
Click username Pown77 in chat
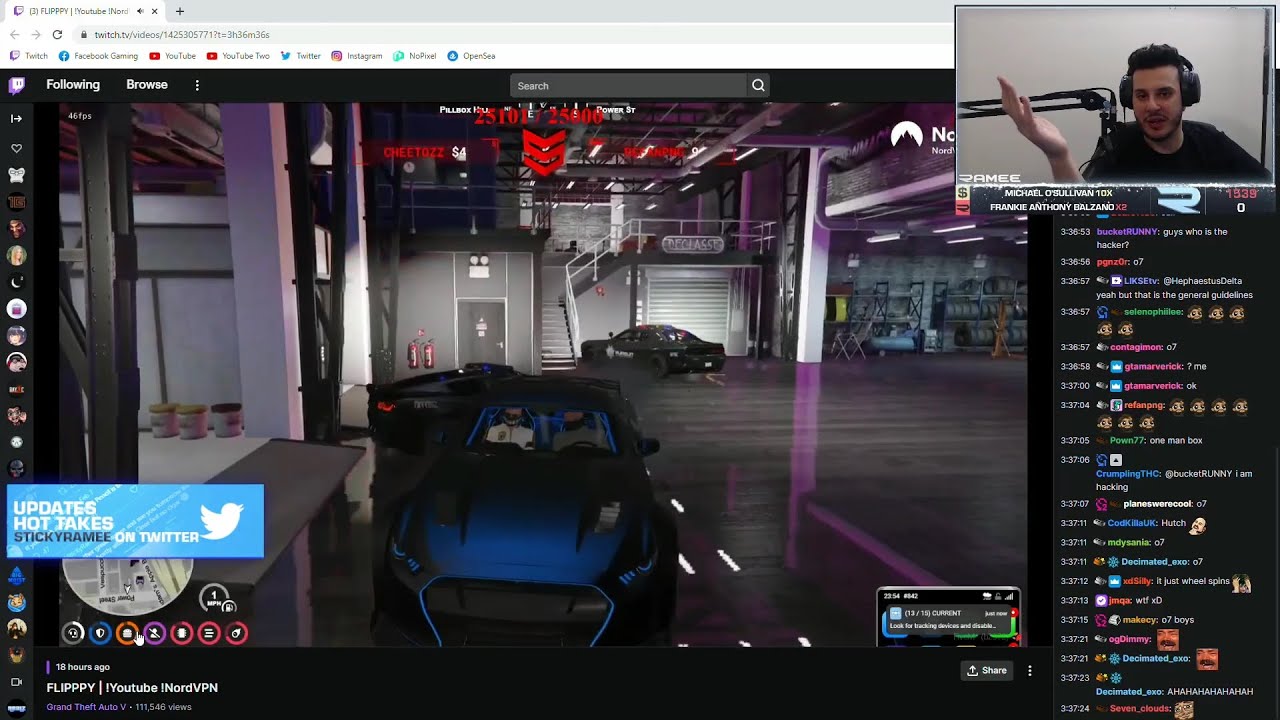[1126, 441]
